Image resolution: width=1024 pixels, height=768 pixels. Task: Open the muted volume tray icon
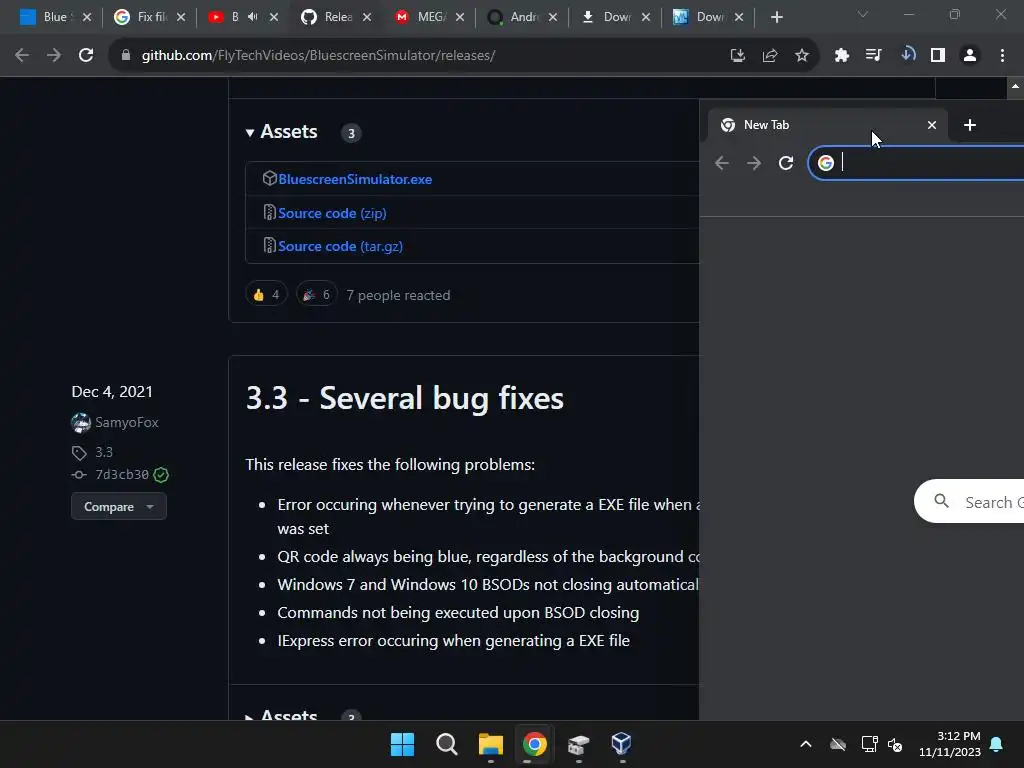[895, 744]
